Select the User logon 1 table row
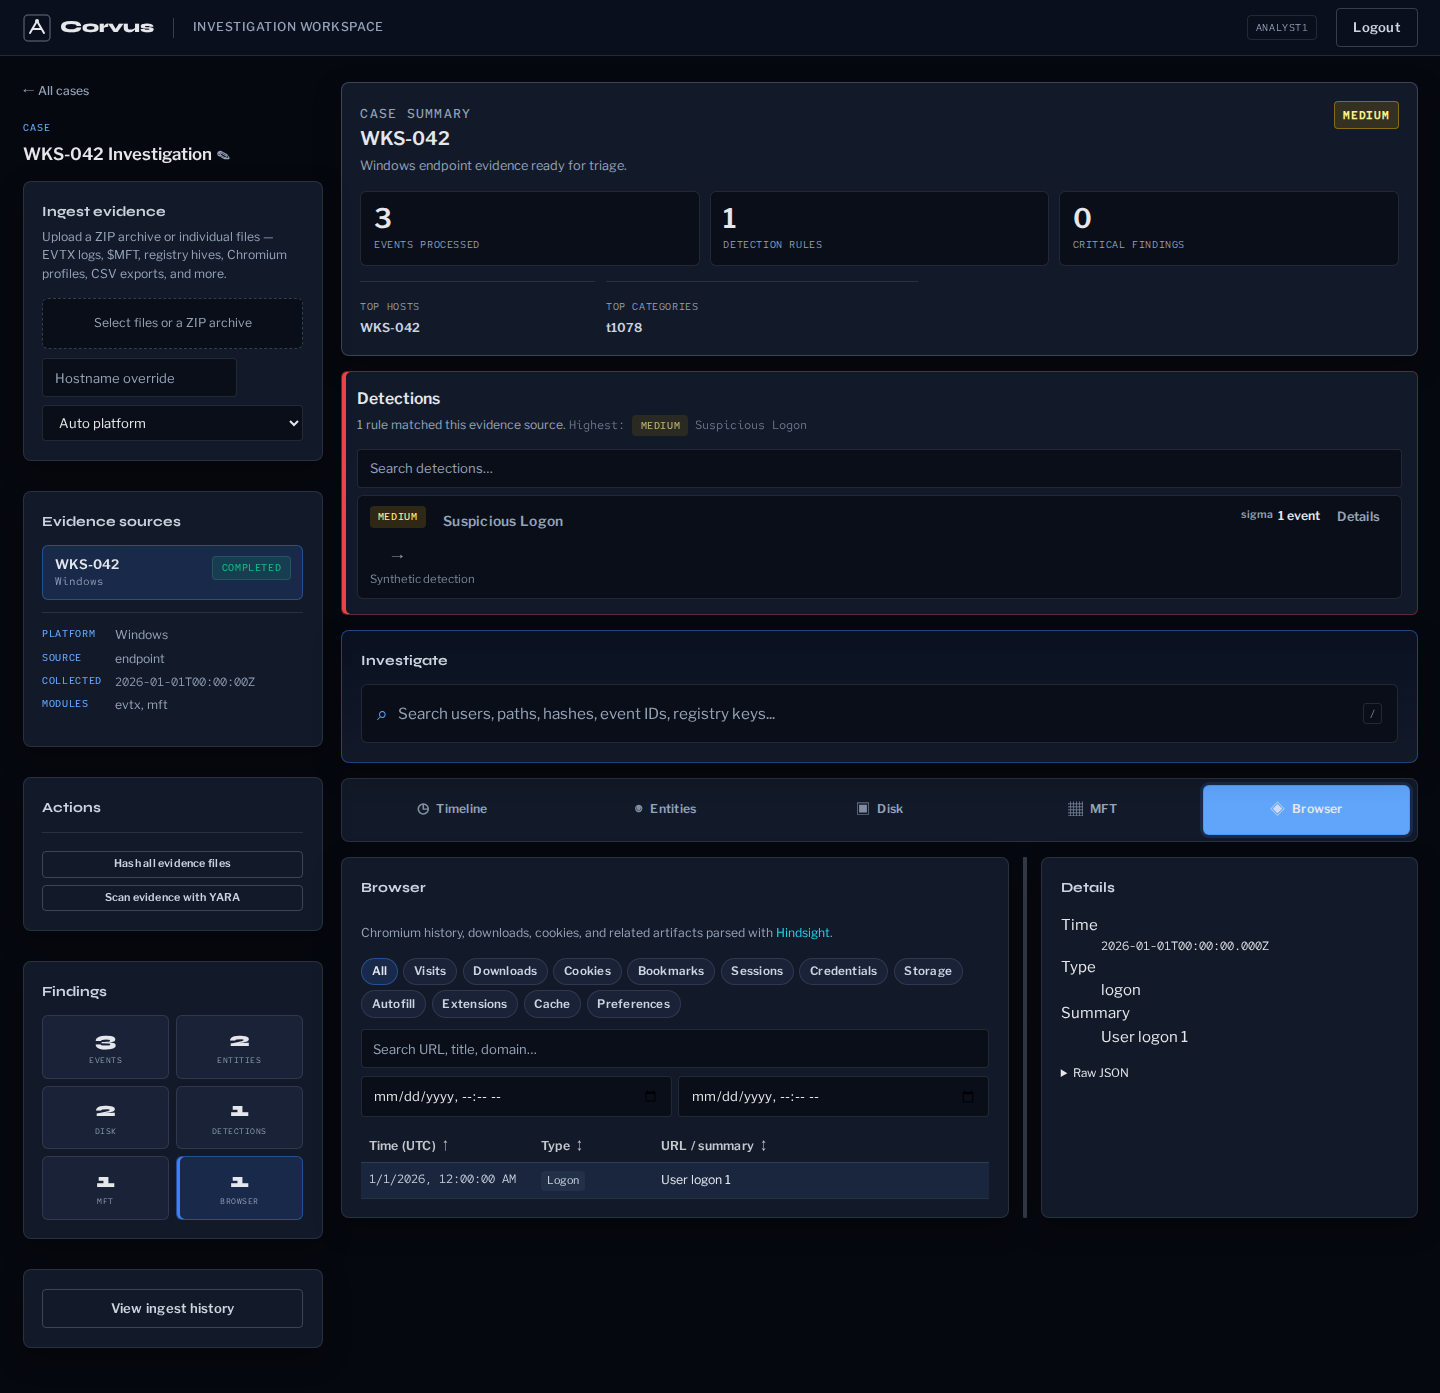 click(x=674, y=1180)
